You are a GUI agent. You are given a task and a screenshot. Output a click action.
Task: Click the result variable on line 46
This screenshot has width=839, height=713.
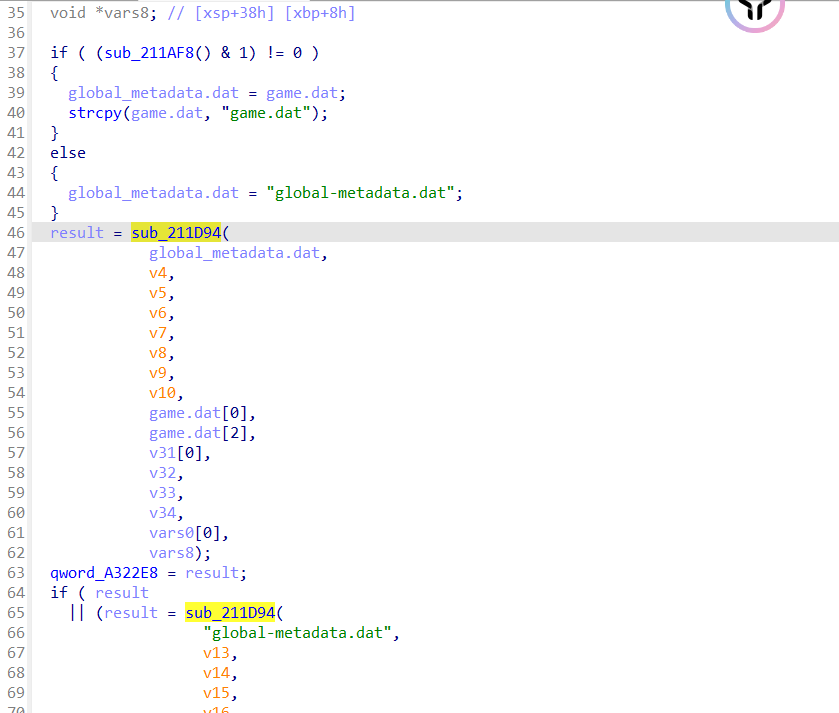pos(77,233)
